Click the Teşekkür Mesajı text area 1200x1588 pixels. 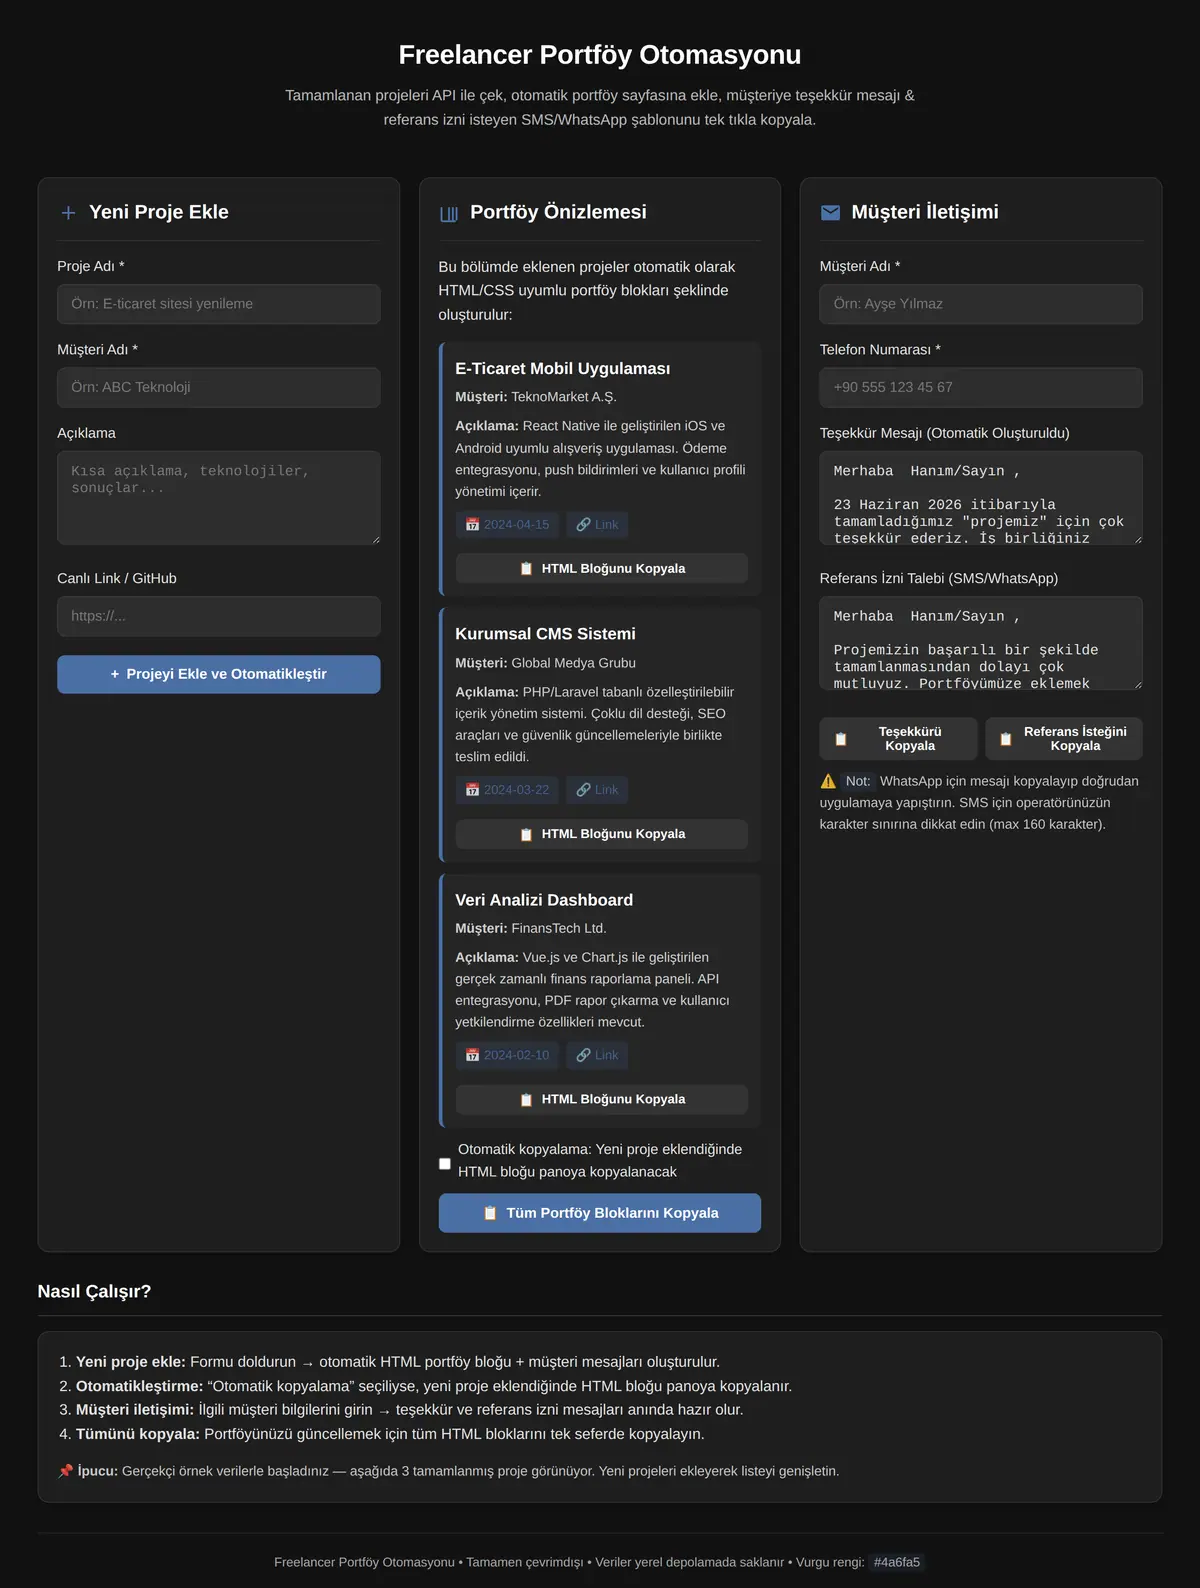(981, 498)
